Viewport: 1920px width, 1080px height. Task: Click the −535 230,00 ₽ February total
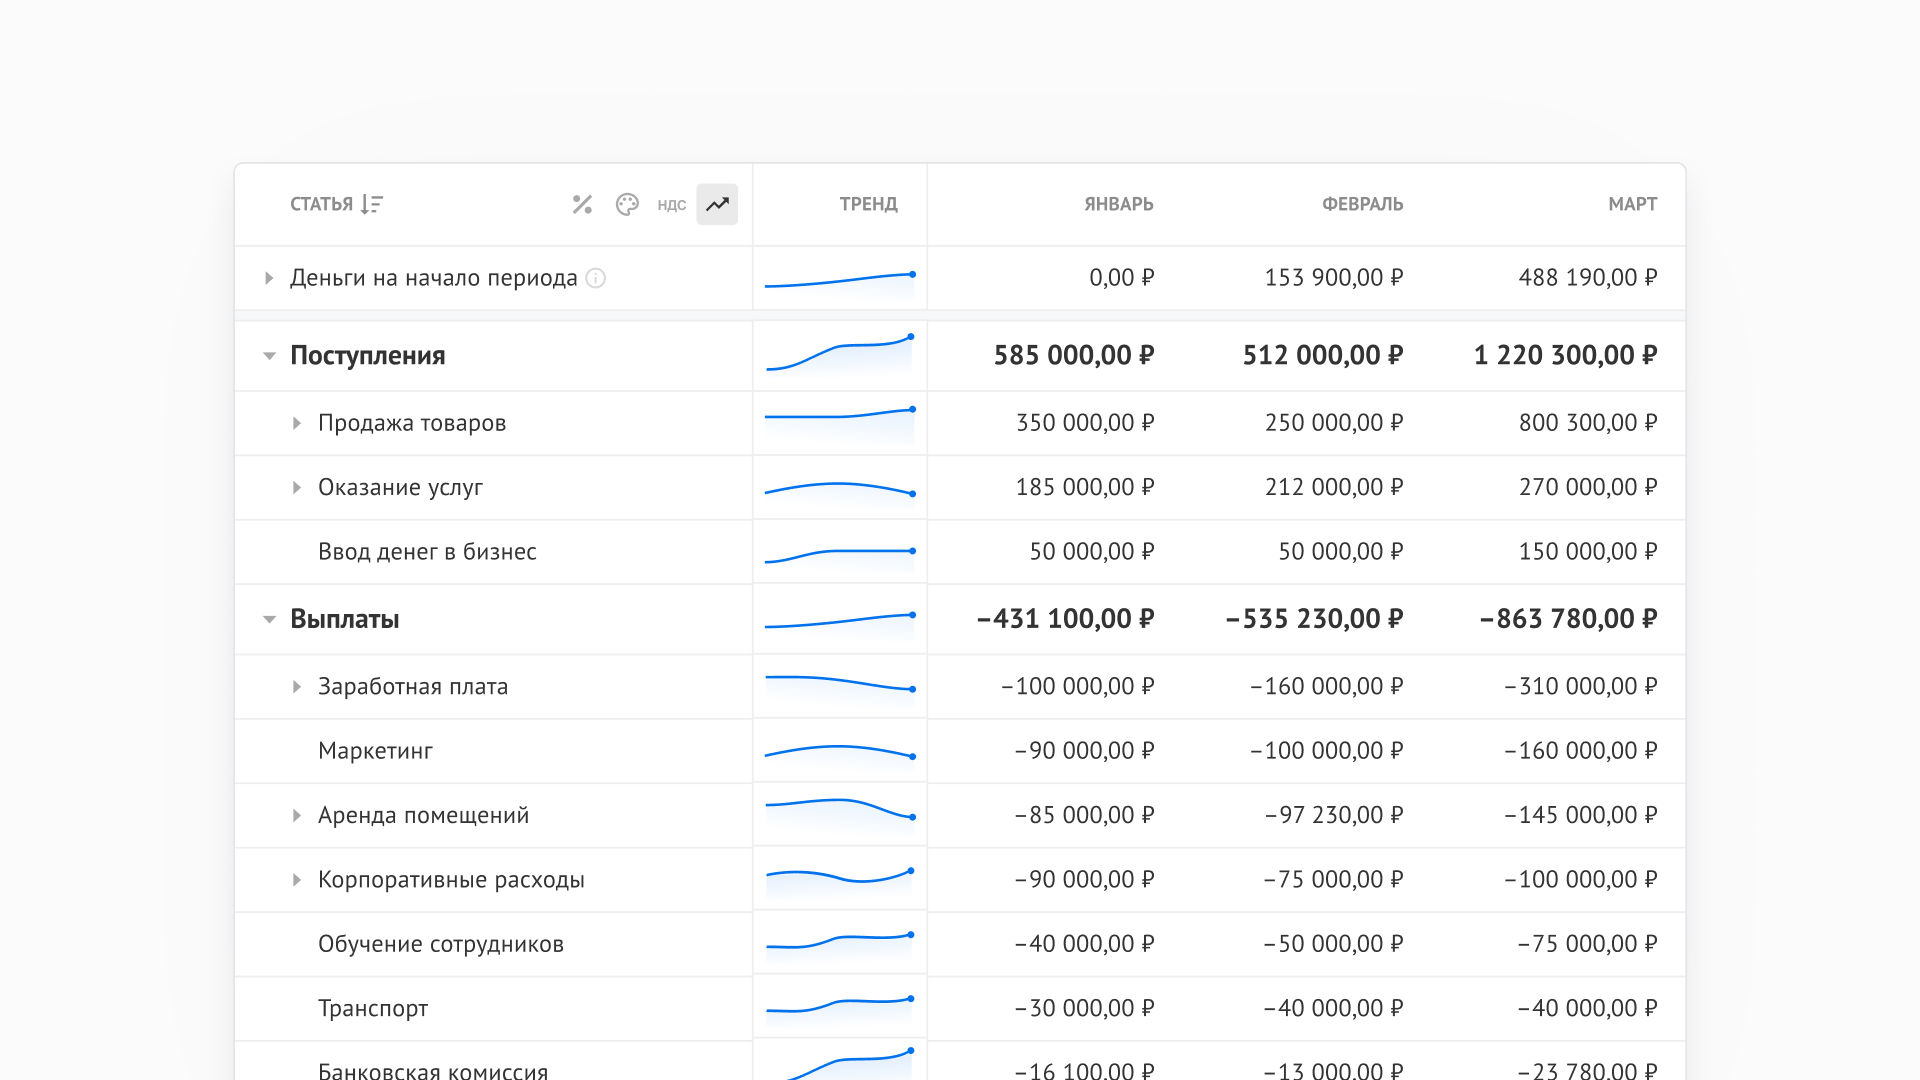pos(1314,619)
